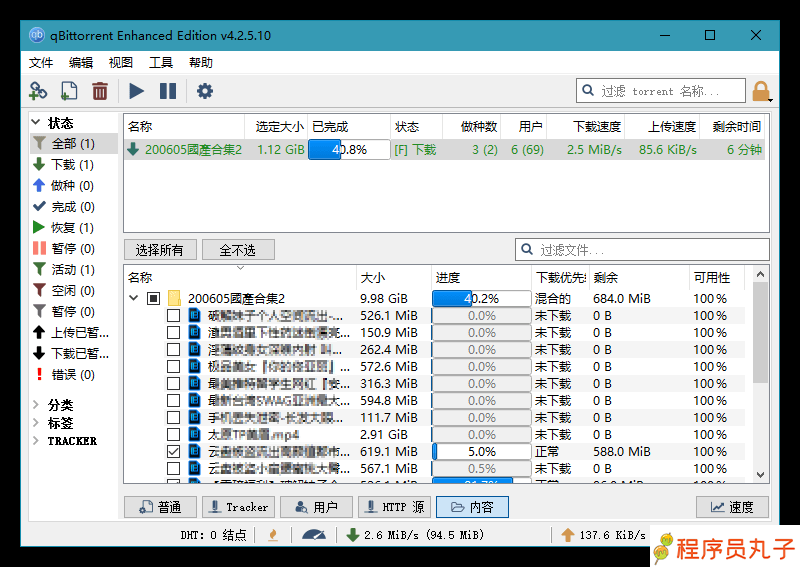Open the 视图 menu
Screen dimensions: 800x567
click(x=120, y=63)
